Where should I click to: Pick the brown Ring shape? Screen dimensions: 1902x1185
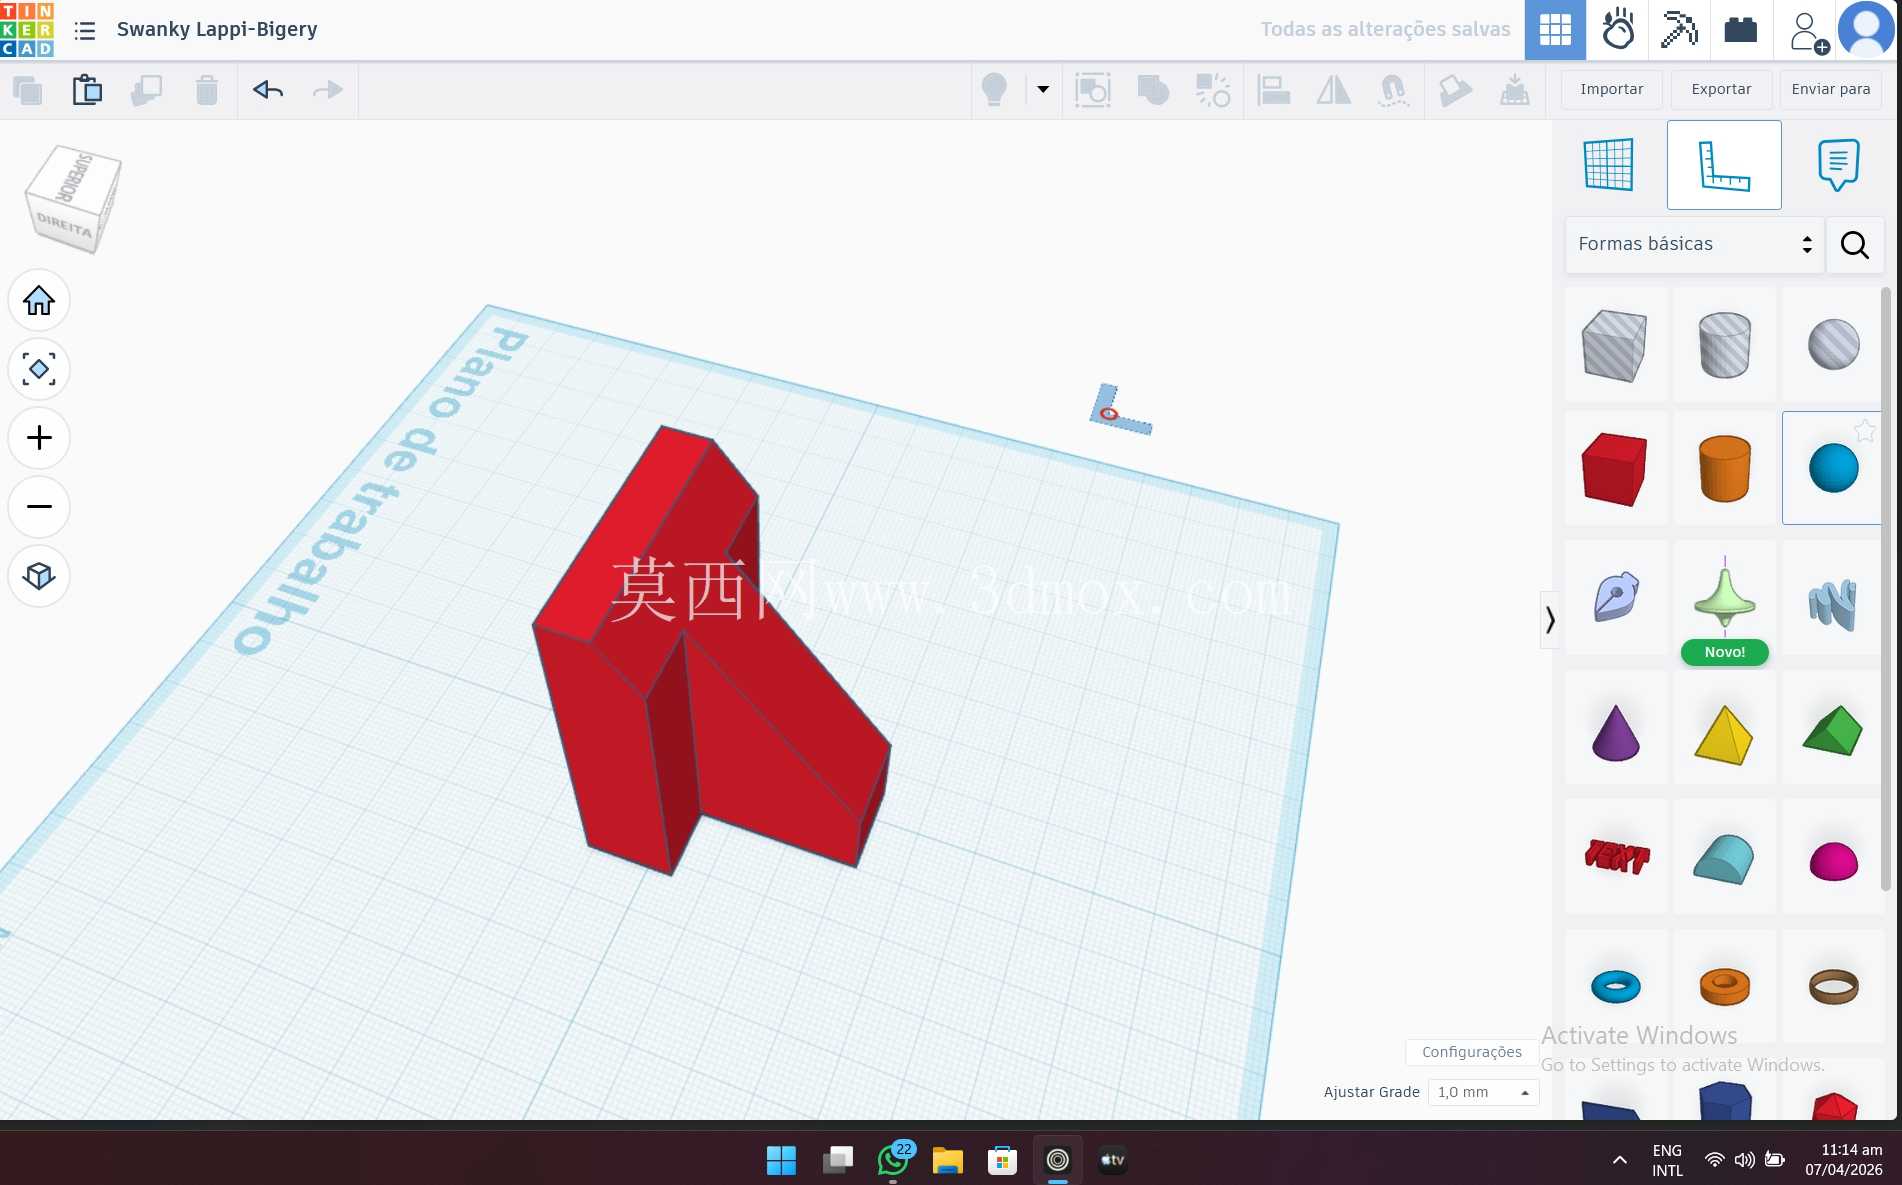coord(1833,986)
